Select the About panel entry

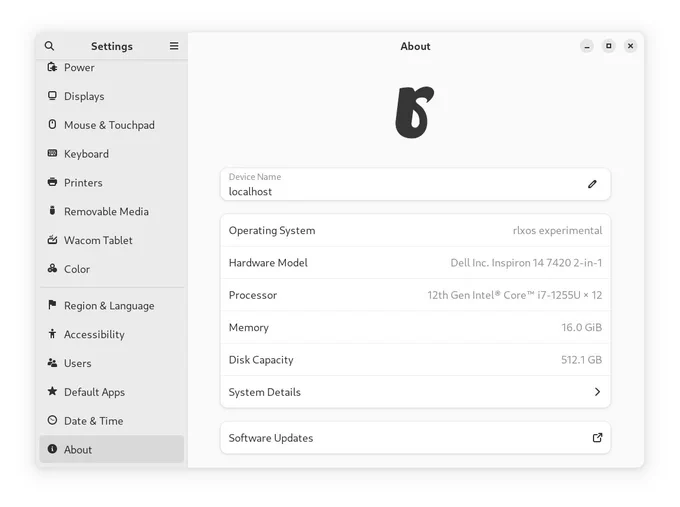tap(111, 449)
